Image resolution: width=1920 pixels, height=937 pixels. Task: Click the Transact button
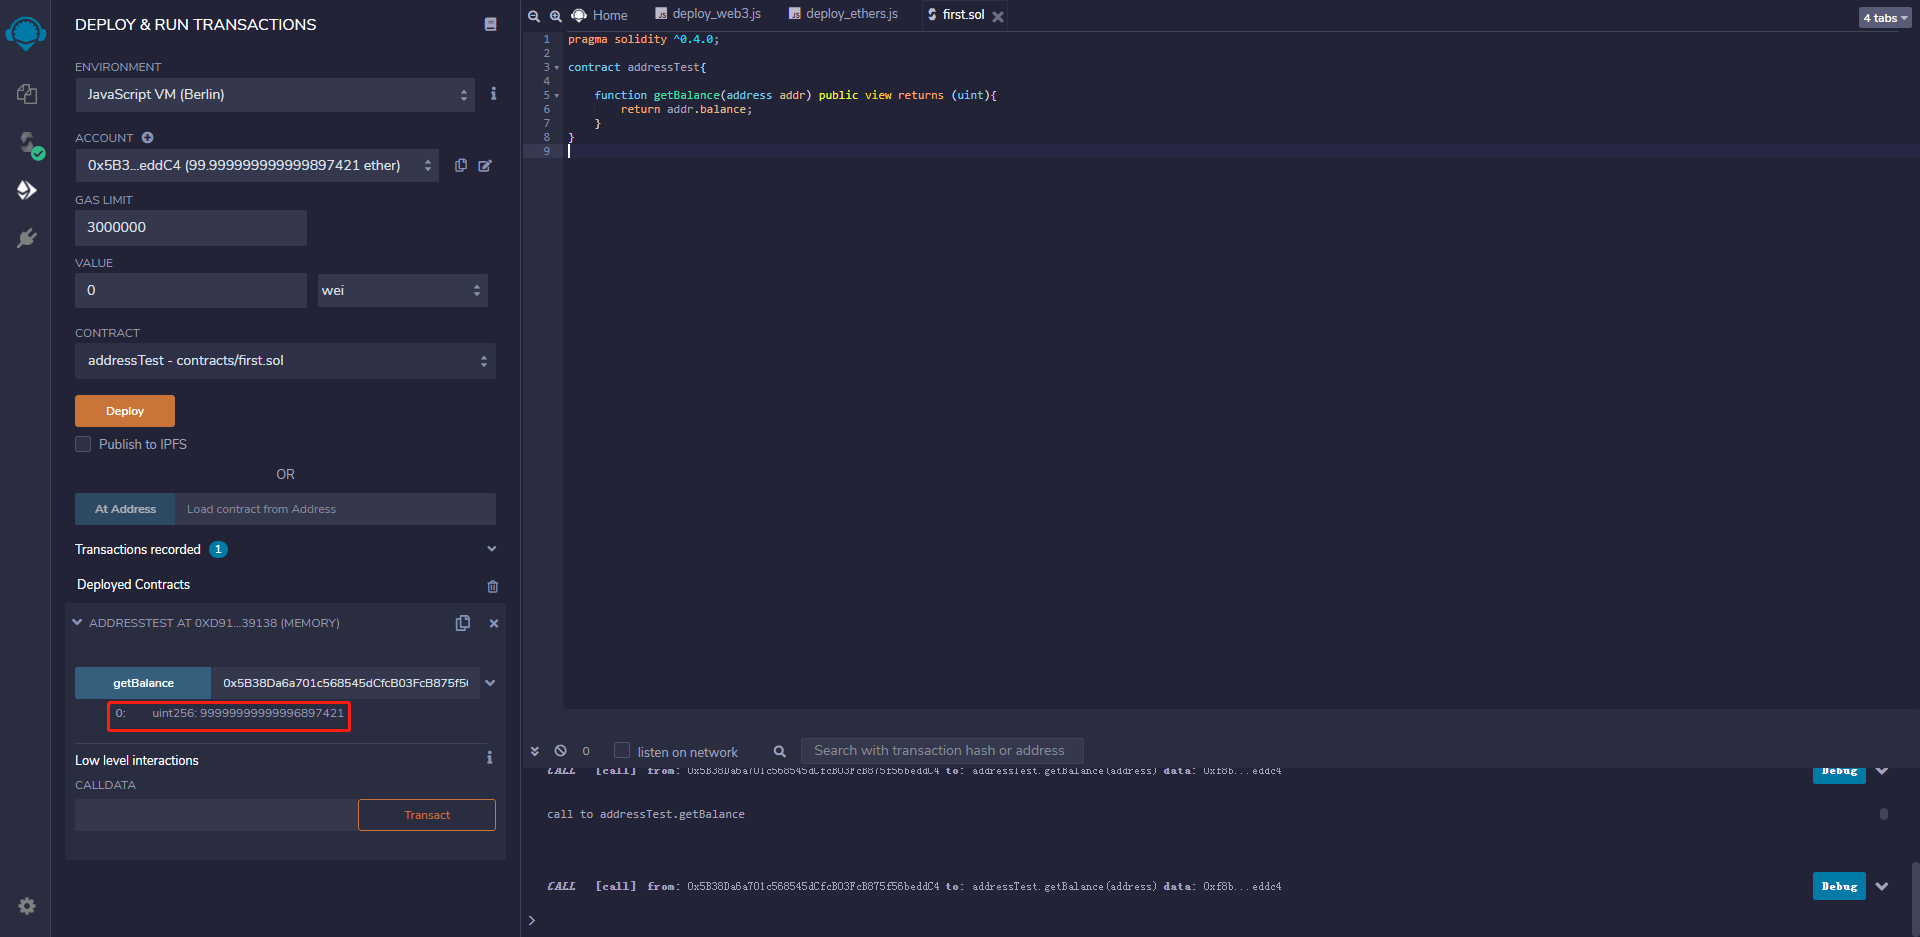pyautogui.click(x=427, y=815)
